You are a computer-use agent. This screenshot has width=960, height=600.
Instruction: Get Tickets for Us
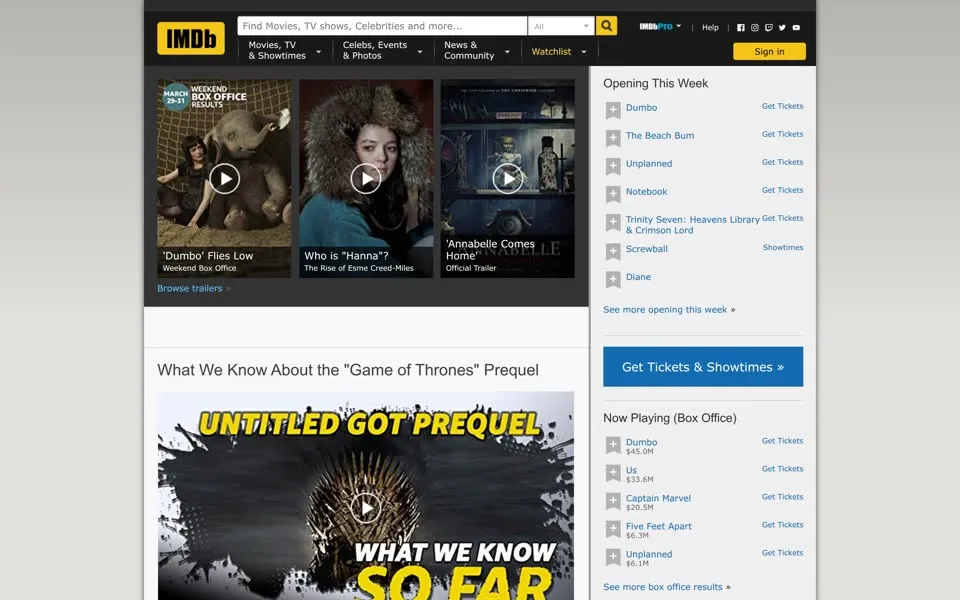click(782, 469)
